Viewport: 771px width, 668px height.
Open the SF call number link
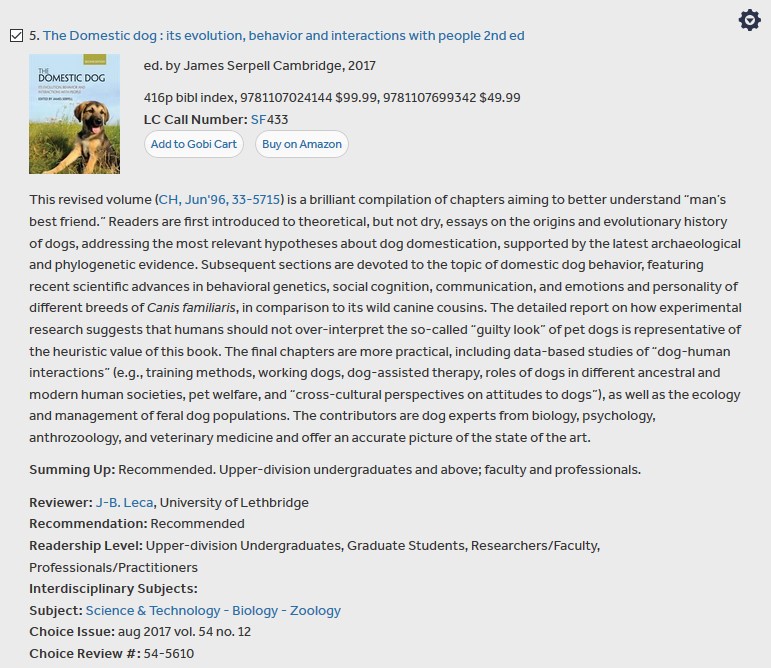coord(258,120)
